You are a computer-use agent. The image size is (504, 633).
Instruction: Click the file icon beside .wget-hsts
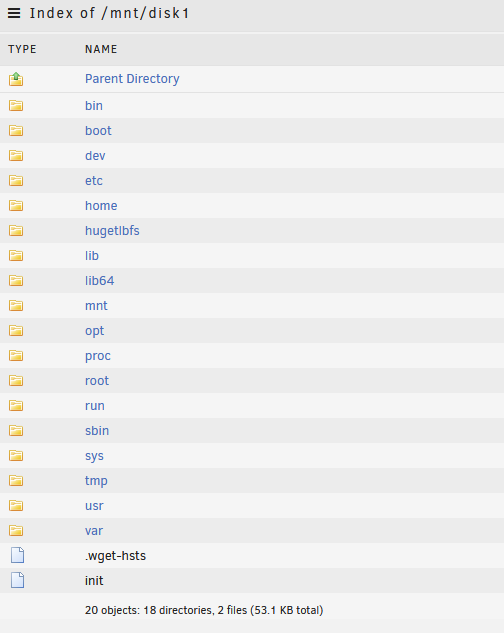point(17,555)
